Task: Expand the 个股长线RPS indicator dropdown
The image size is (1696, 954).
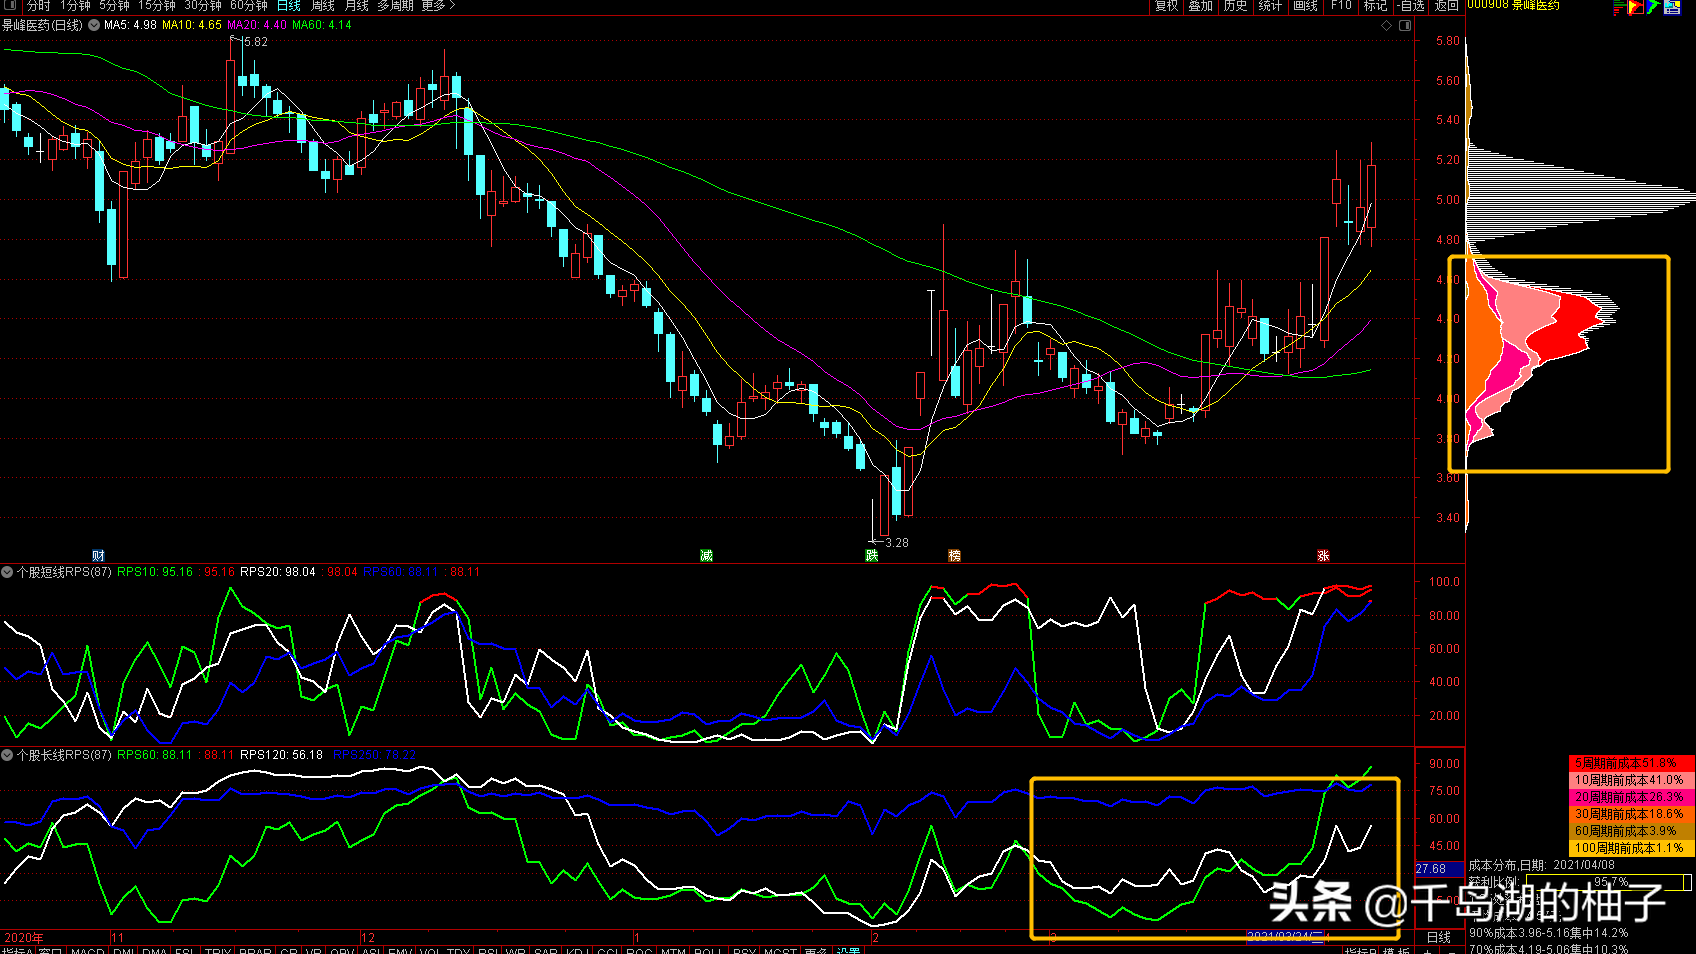Action: click(x=7, y=755)
